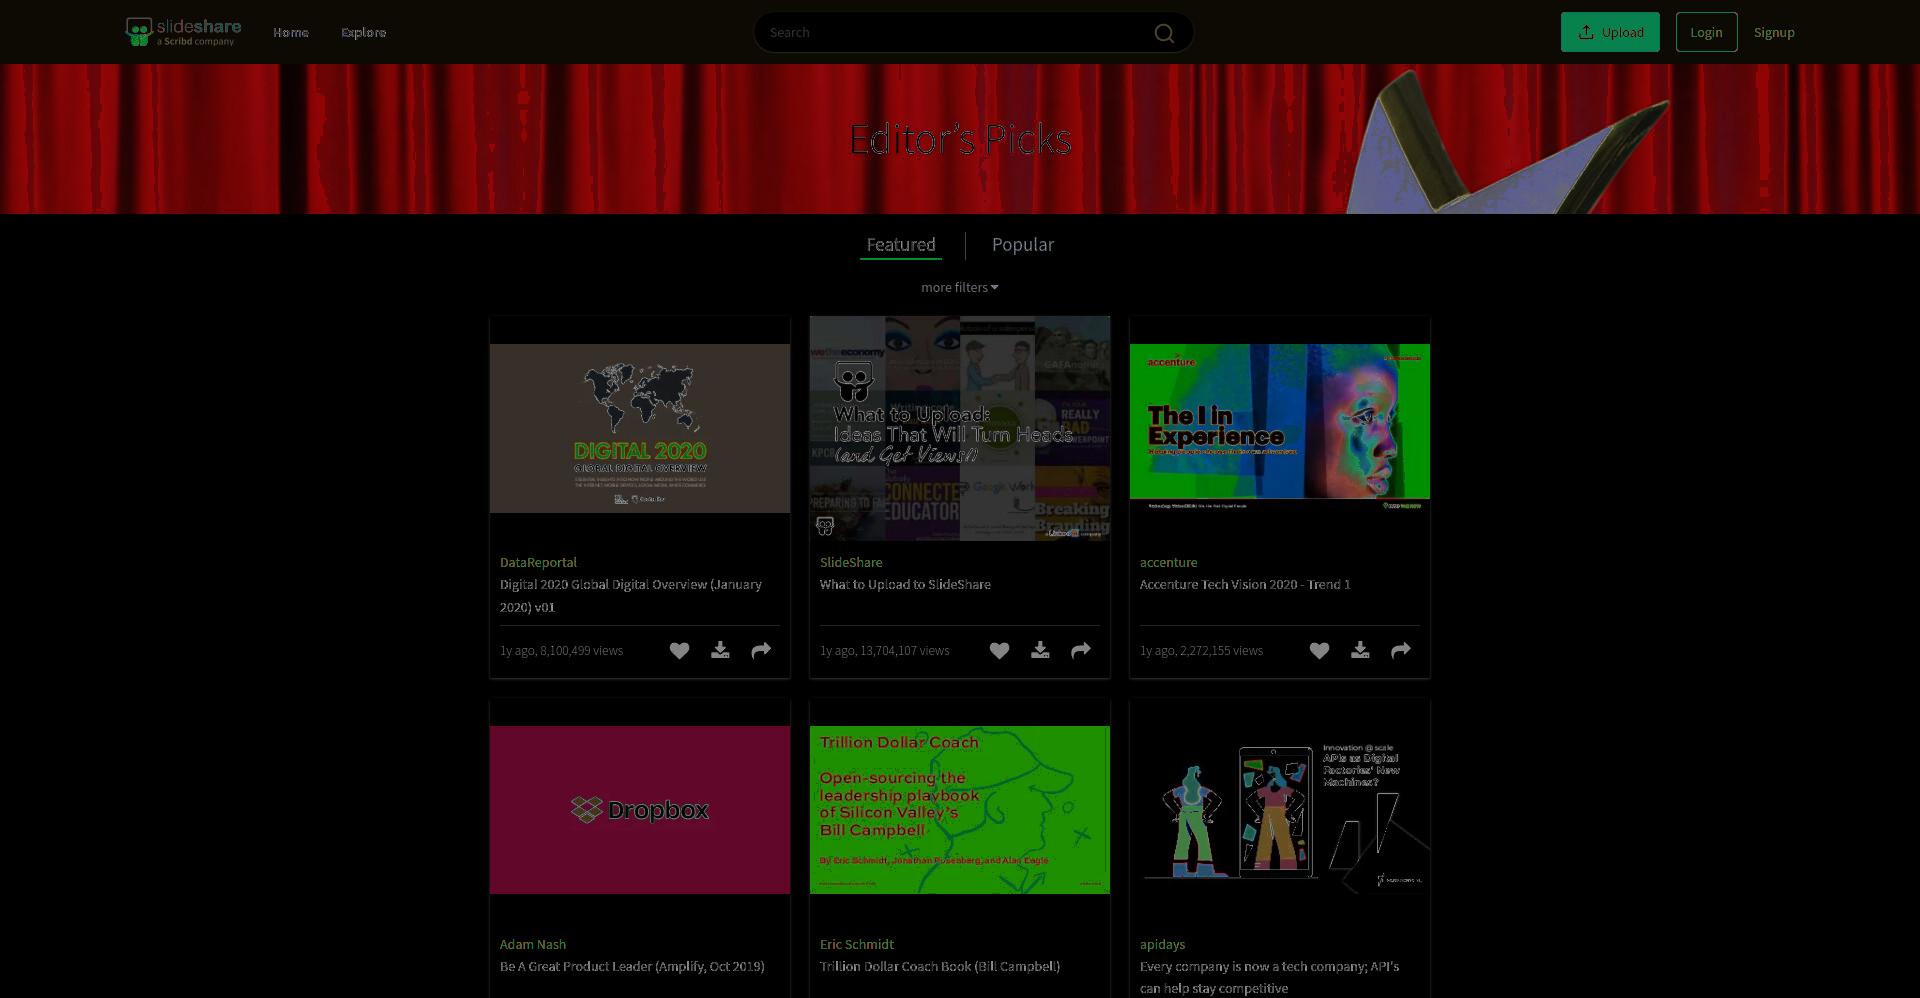This screenshot has height=998, width=1920.
Task: Open the What to Upload collage thumbnail
Action: 960,428
